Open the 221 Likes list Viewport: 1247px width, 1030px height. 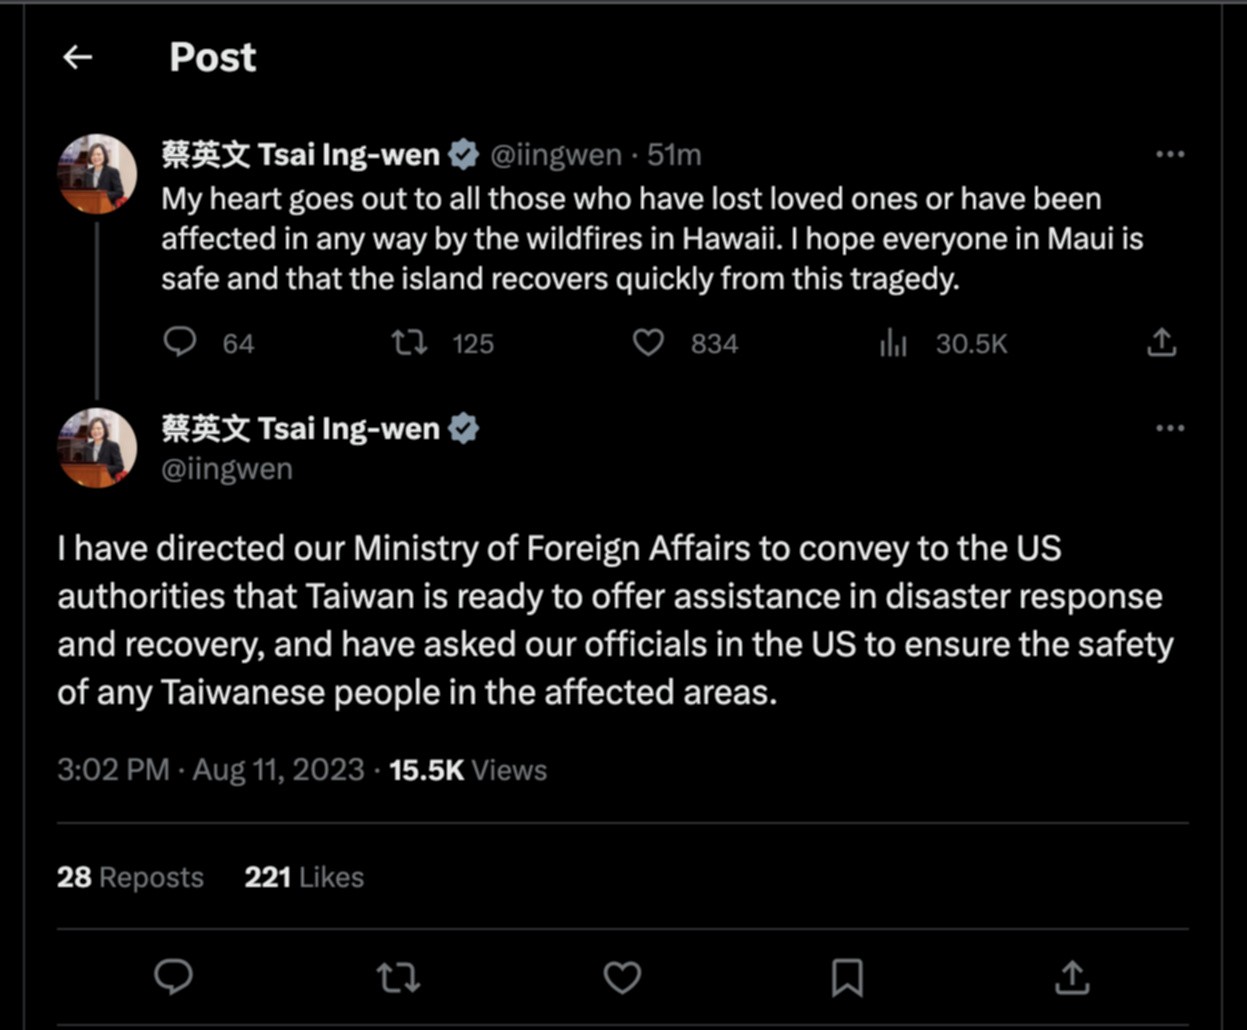[304, 877]
